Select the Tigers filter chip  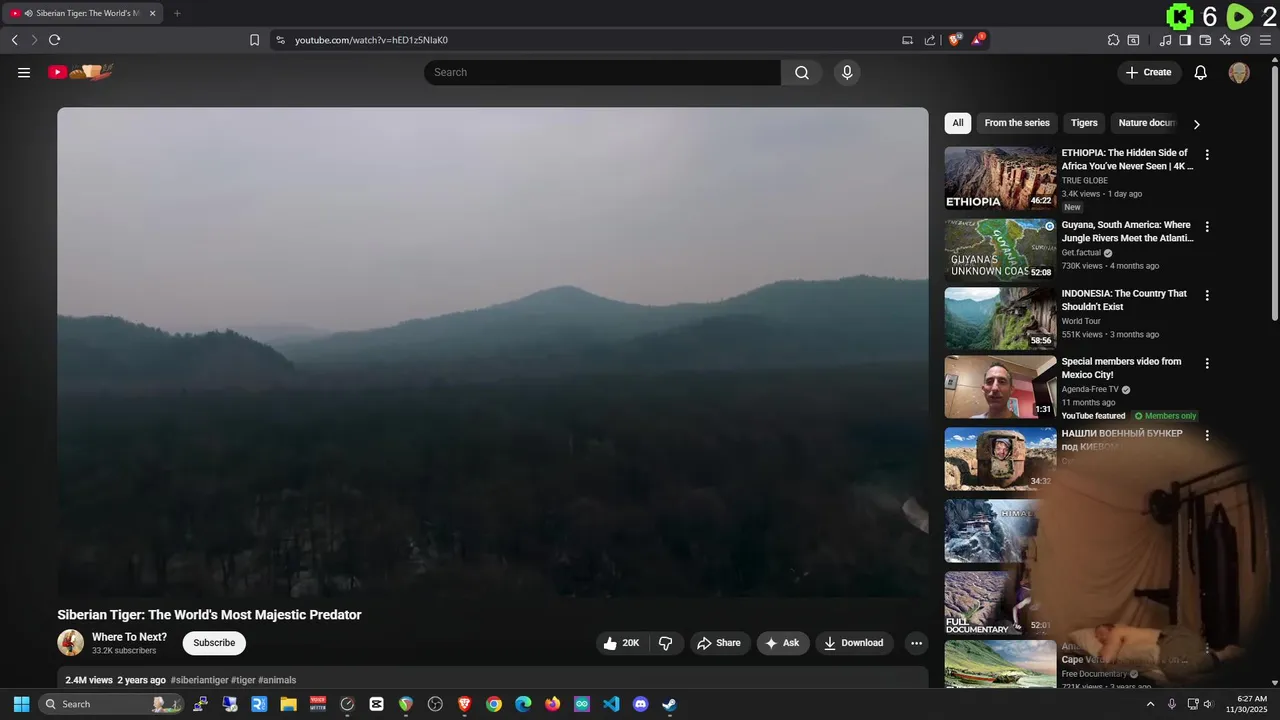click(1084, 123)
